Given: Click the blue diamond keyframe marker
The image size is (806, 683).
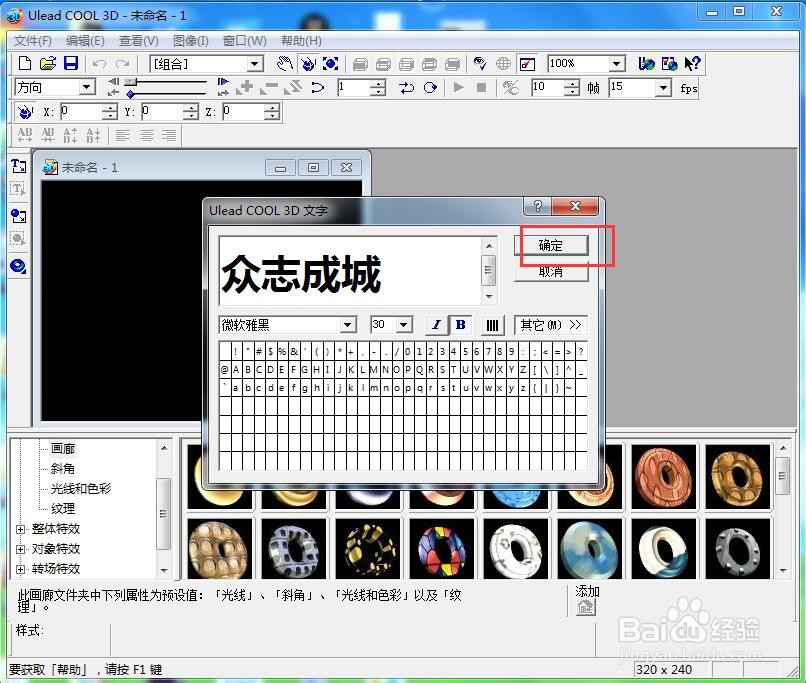Looking at the screenshot, I should 131,94.
